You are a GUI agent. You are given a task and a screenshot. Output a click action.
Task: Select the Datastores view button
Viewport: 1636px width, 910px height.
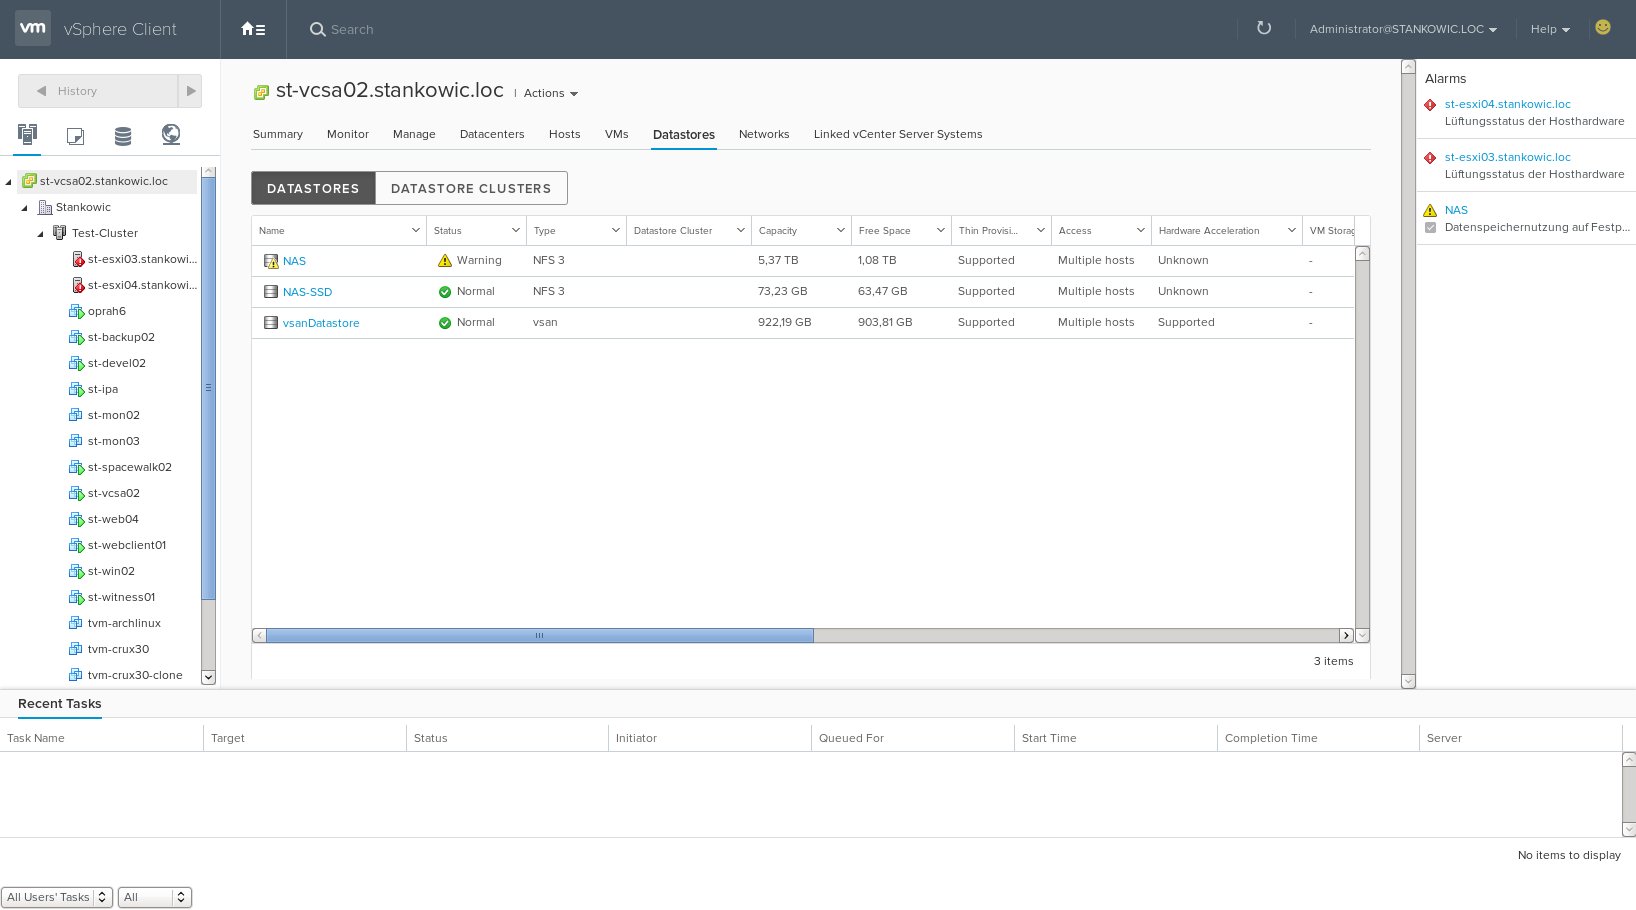(x=313, y=188)
